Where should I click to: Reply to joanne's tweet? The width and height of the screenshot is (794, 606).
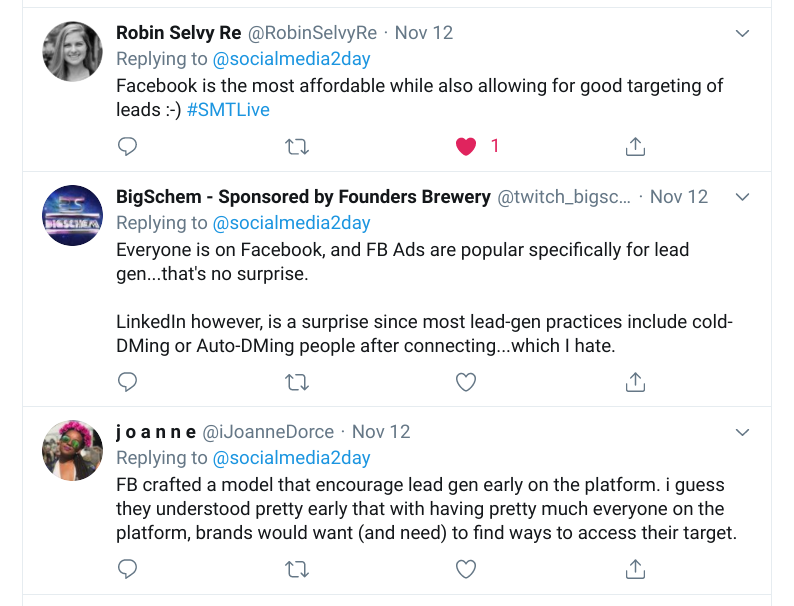click(x=127, y=569)
